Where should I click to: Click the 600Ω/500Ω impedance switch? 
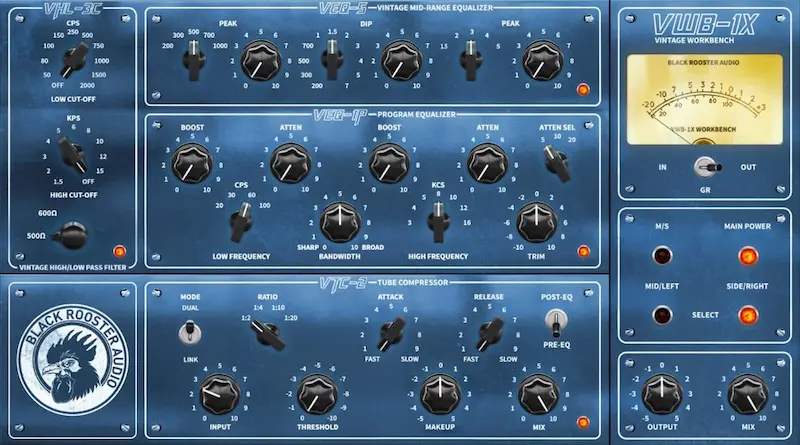pos(70,236)
